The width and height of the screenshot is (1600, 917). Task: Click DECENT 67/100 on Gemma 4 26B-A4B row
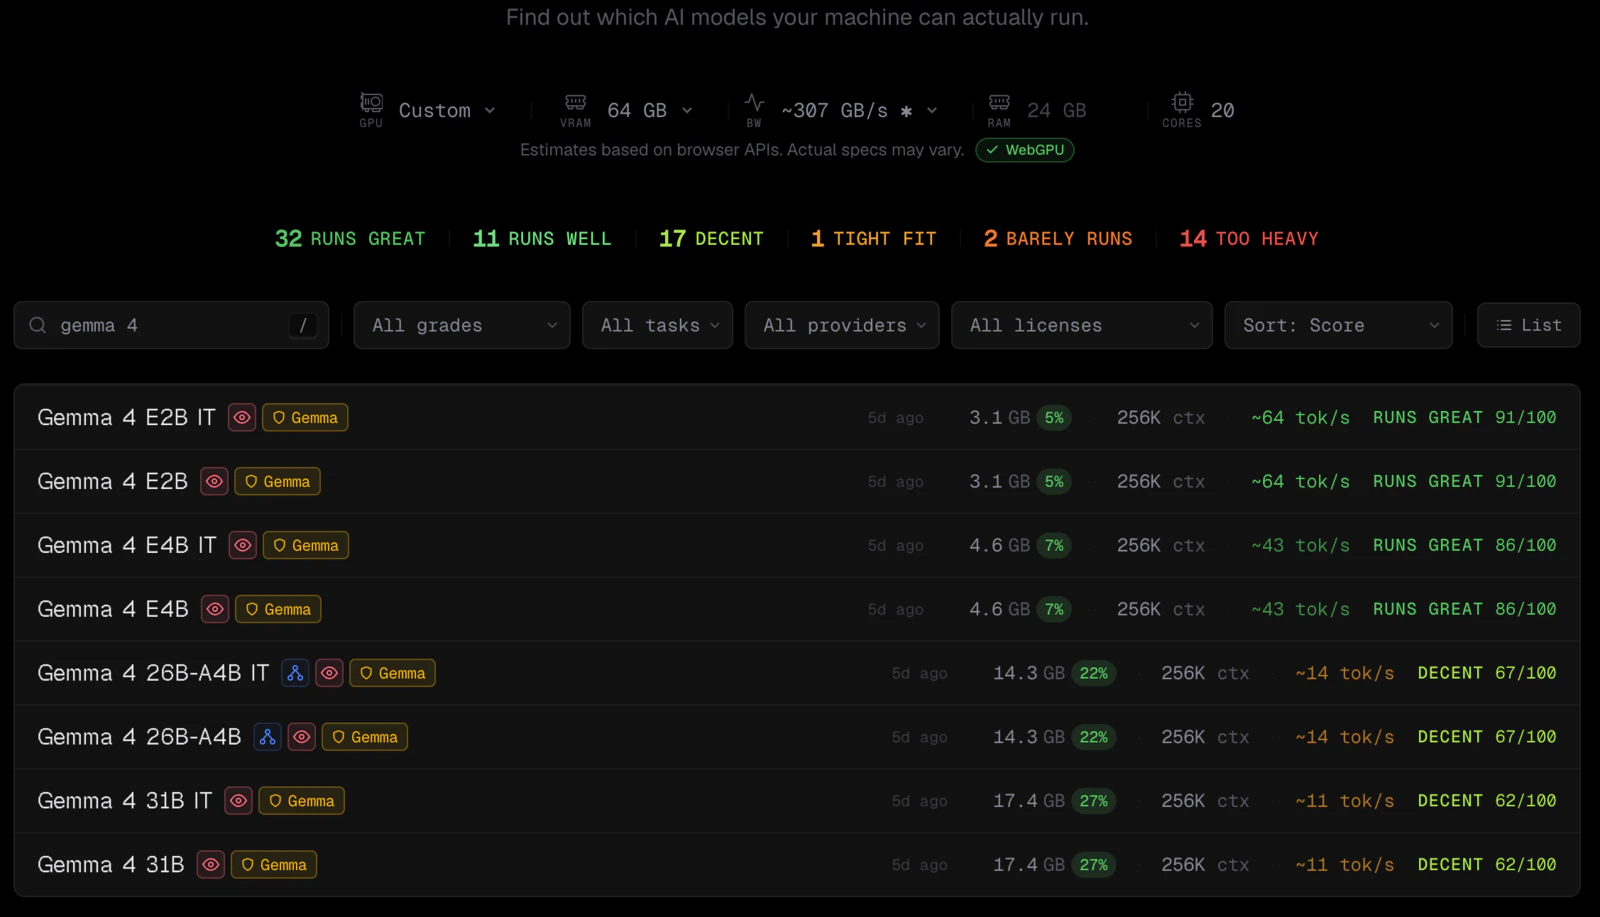point(1486,737)
